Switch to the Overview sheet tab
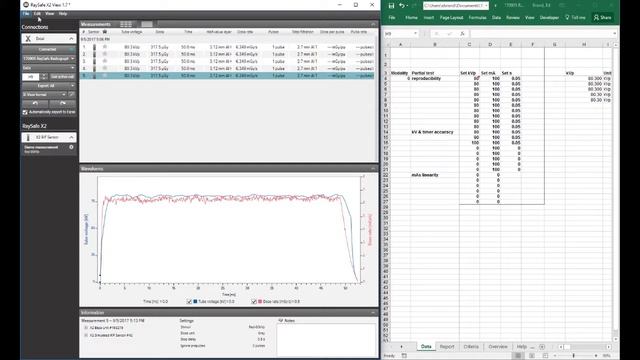This screenshot has width=640, height=360. [498, 347]
